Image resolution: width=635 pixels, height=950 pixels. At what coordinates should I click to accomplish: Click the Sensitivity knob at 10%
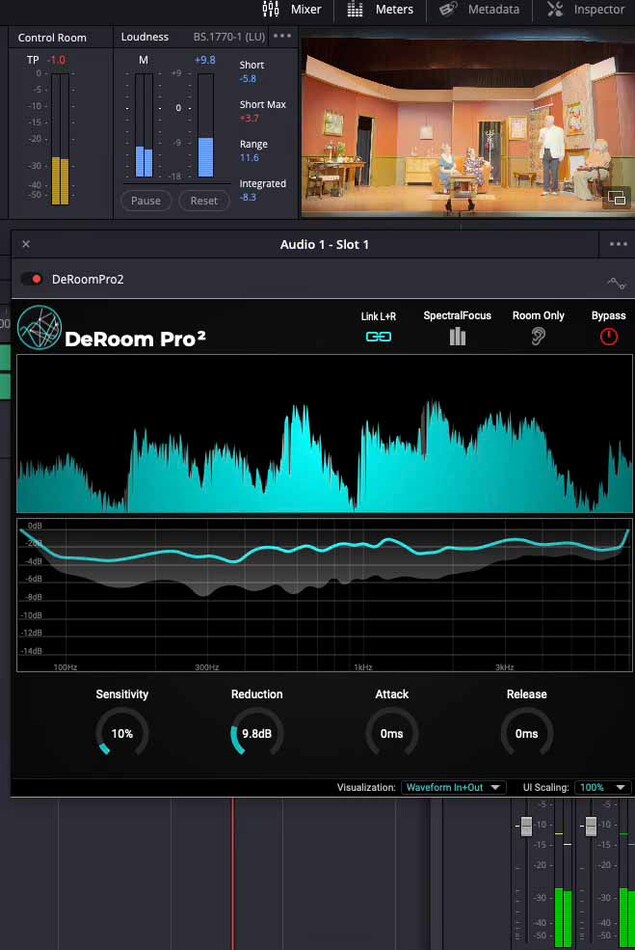click(122, 733)
